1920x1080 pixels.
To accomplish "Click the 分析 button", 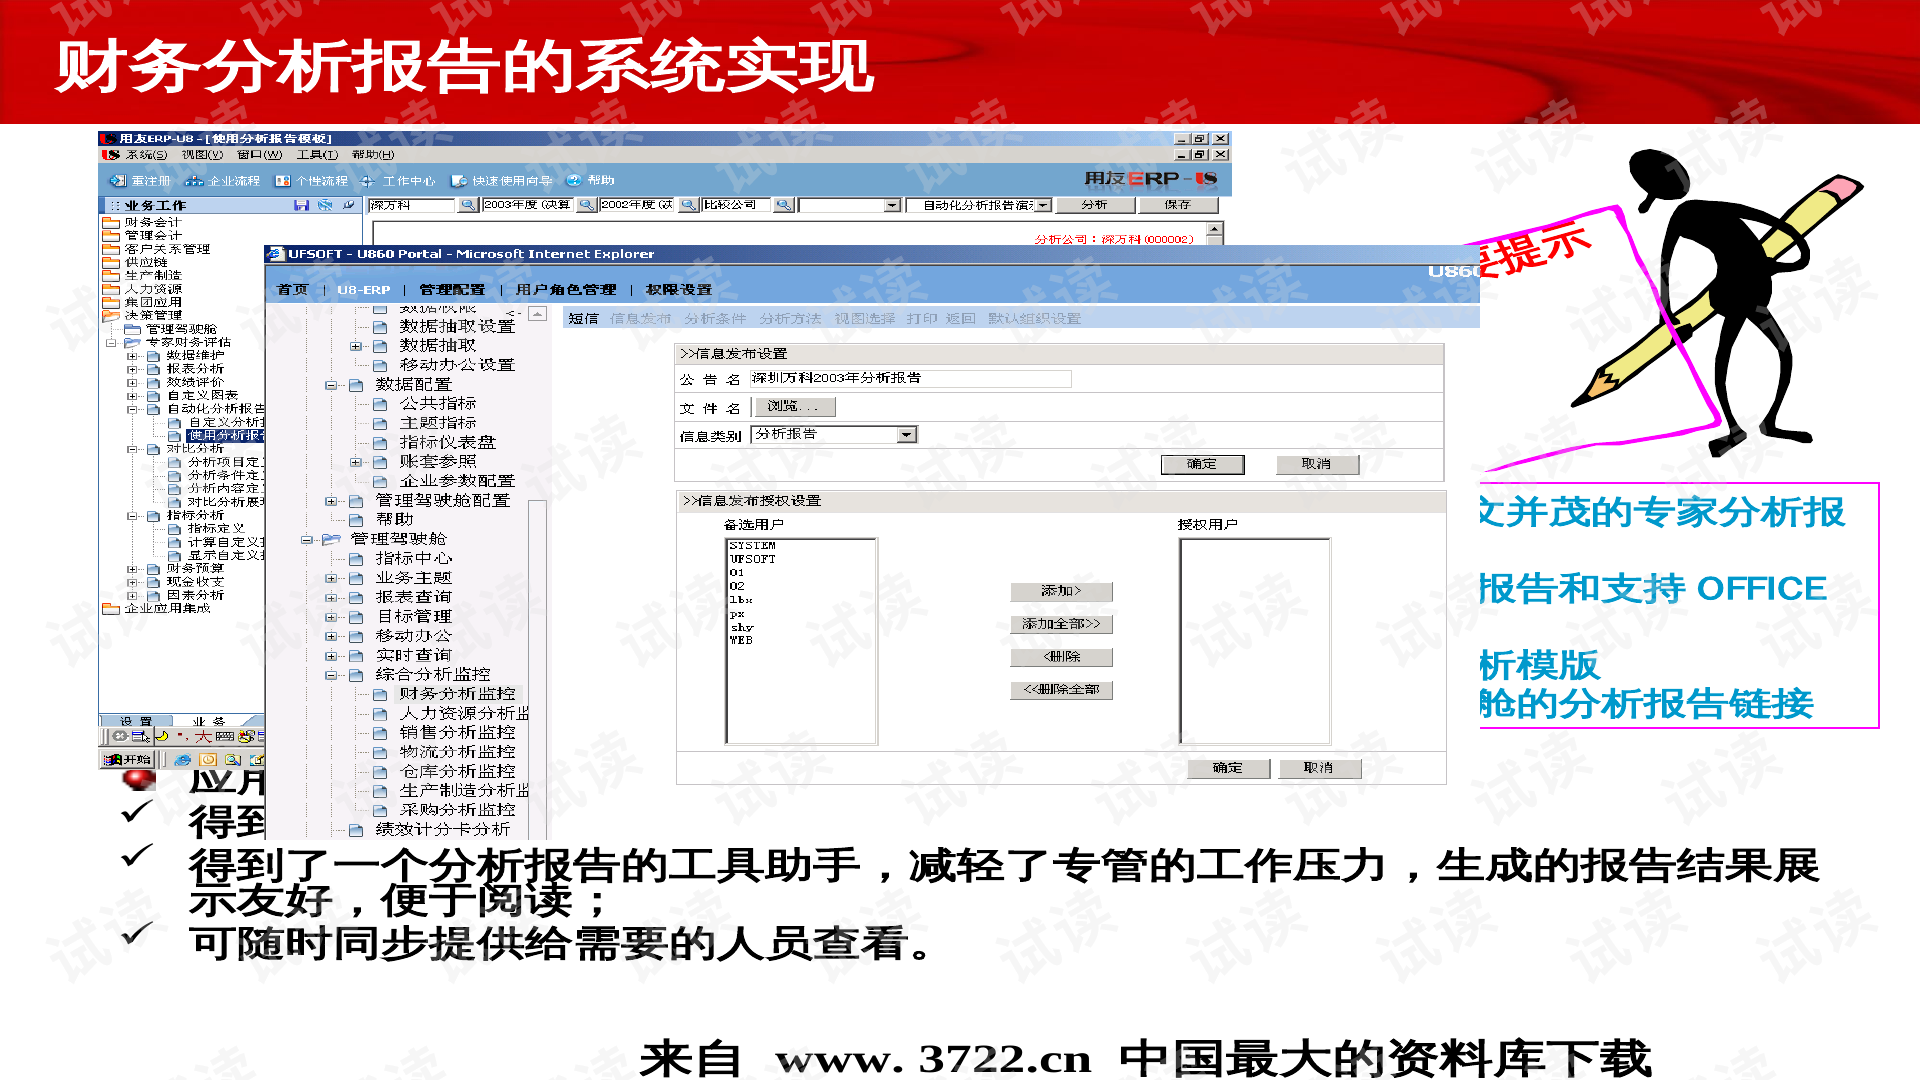I will click(1094, 205).
